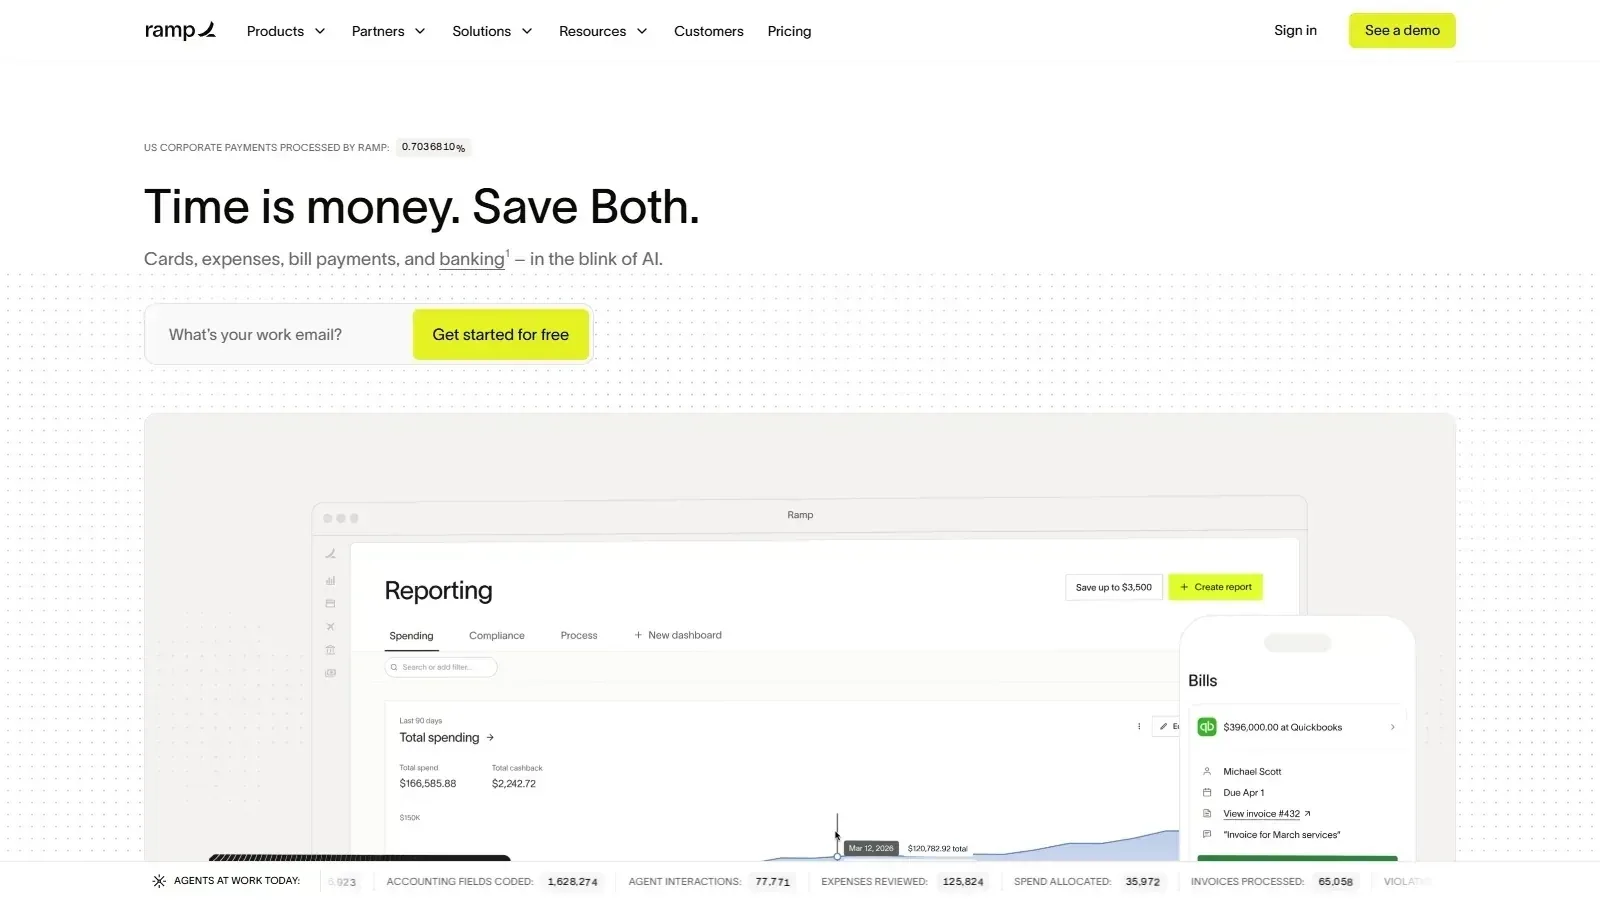Click the chart data point at Mar 12, 2026

tap(837, 856)
